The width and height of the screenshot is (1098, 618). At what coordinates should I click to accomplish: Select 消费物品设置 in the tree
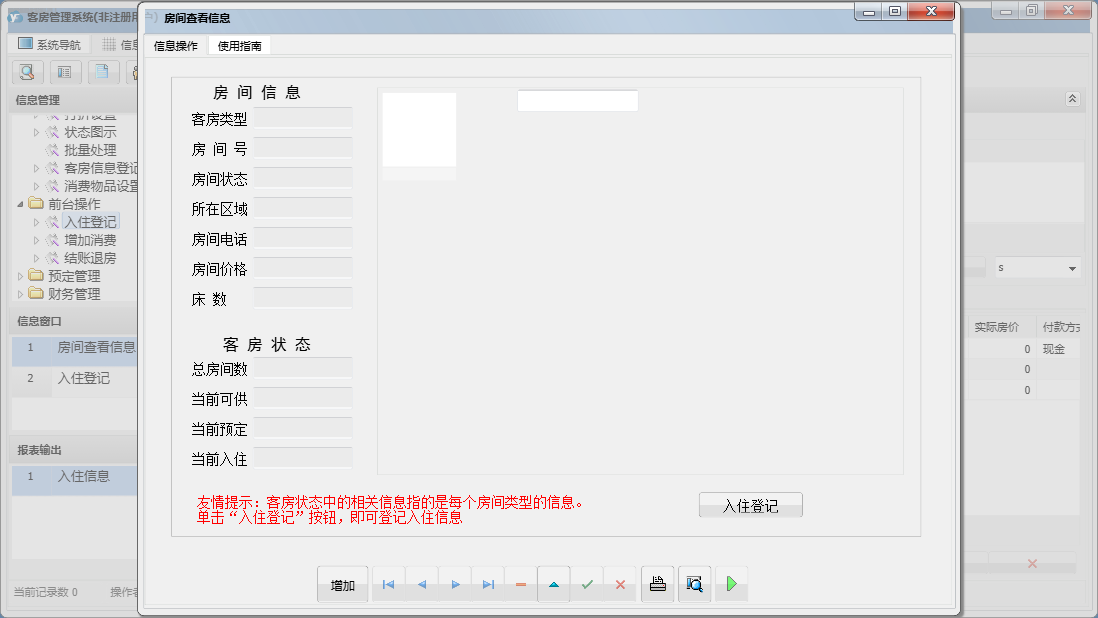tap(101, 187)
